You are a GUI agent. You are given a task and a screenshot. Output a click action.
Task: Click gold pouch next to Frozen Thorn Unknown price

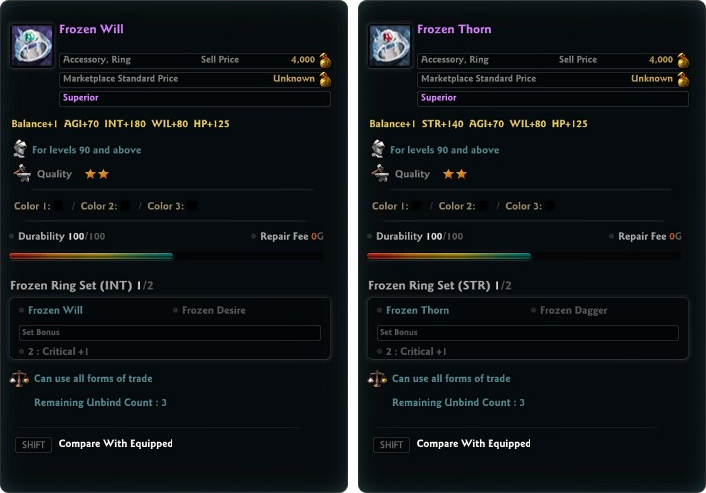coord(683,79)
